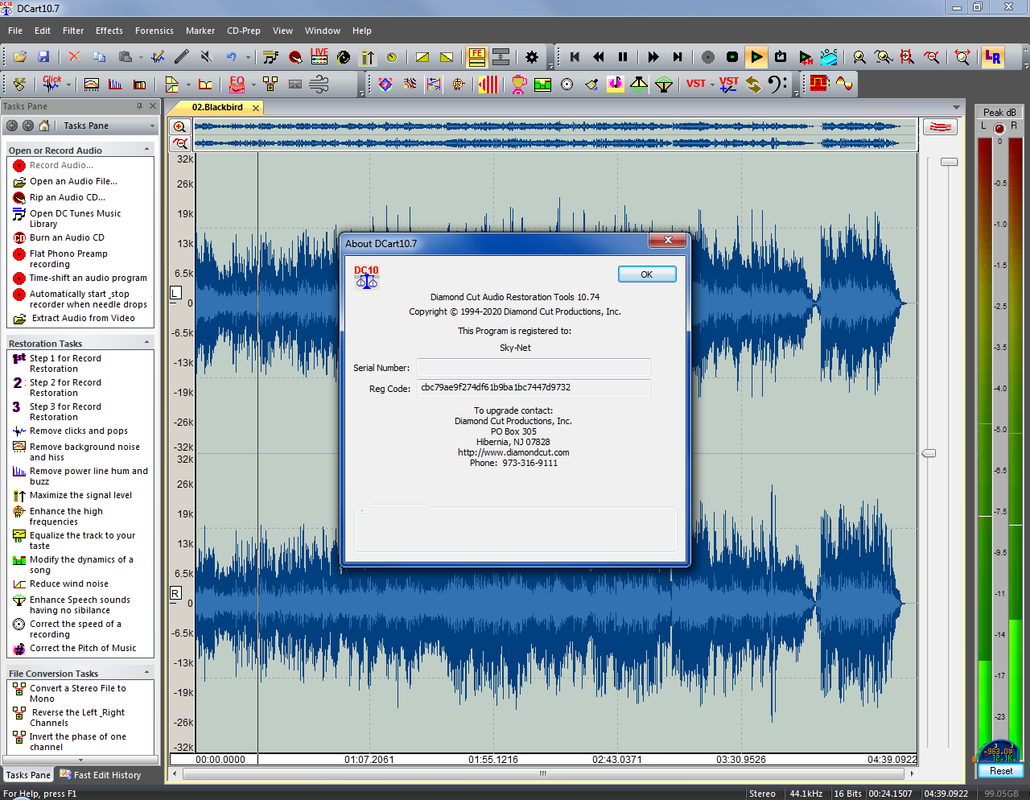The width and height of the screenshot is (1030, 800).
Task: Click the settings gear toolbar icon
Action: click(x=531, y=57)
